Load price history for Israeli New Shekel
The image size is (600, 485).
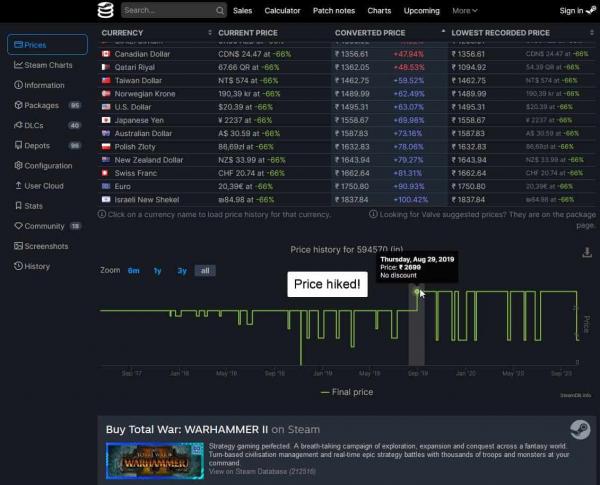click(147, 200)
